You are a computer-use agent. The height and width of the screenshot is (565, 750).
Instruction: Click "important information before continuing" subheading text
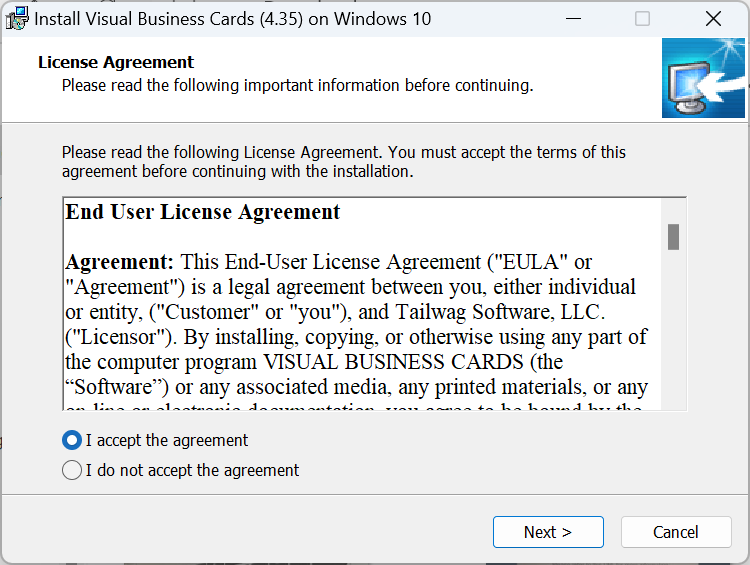coord(391,85)
